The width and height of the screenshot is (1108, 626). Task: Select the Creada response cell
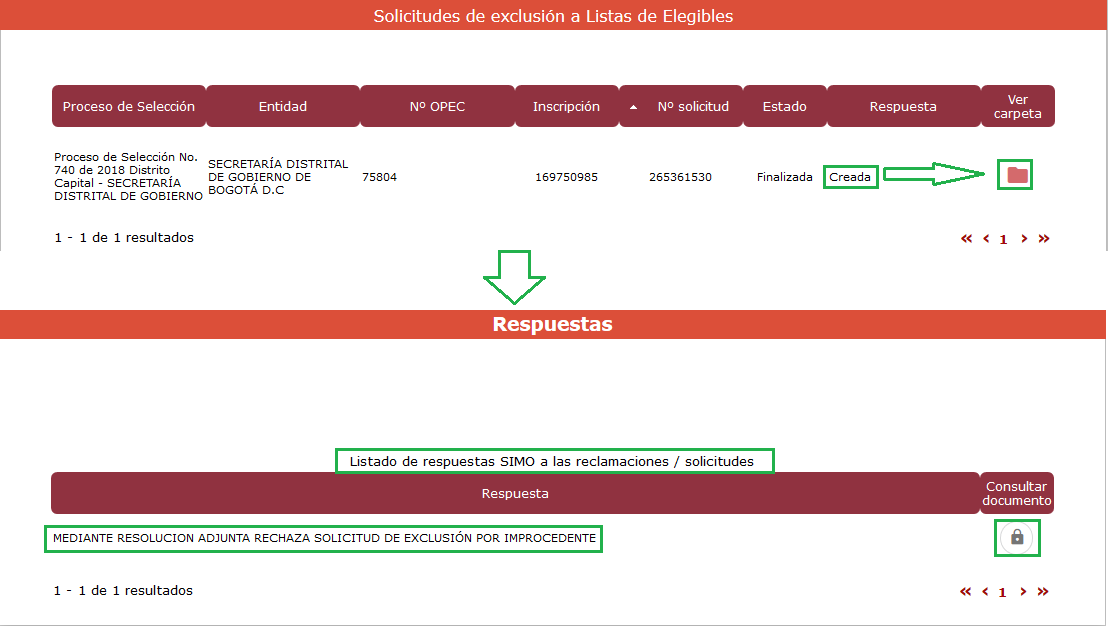pyautogui.click(x=850, y=177)
